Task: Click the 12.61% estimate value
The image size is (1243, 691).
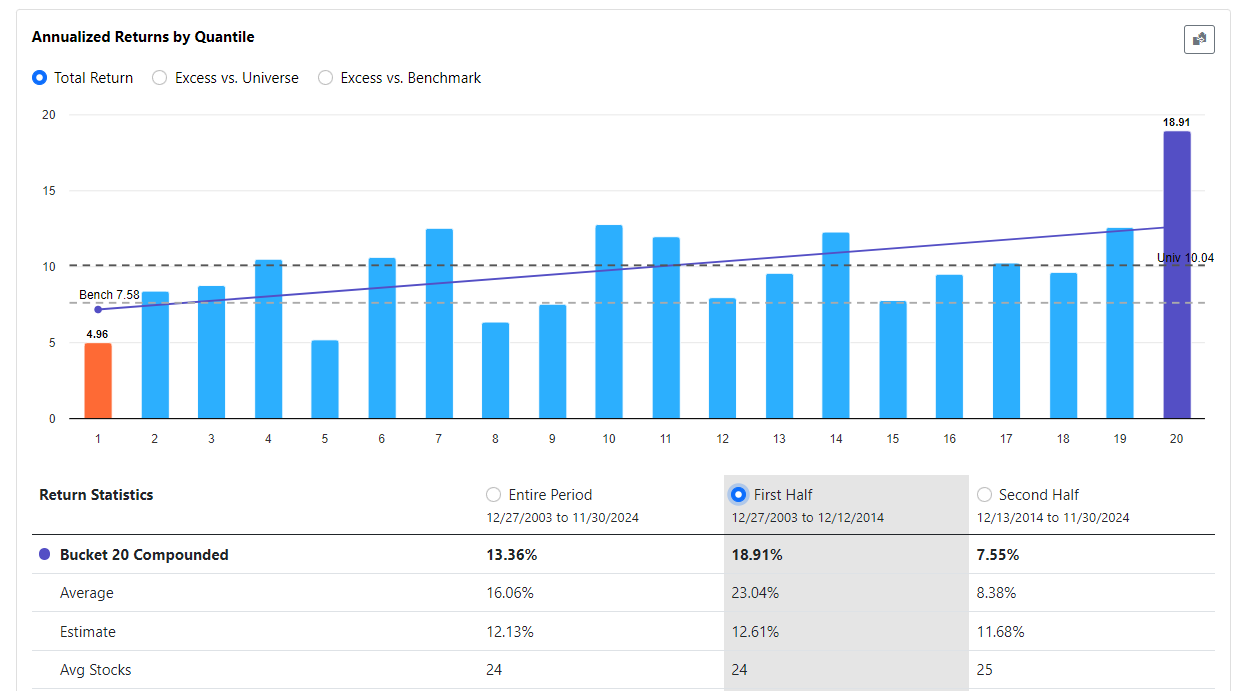Action: tap(756, 632)
